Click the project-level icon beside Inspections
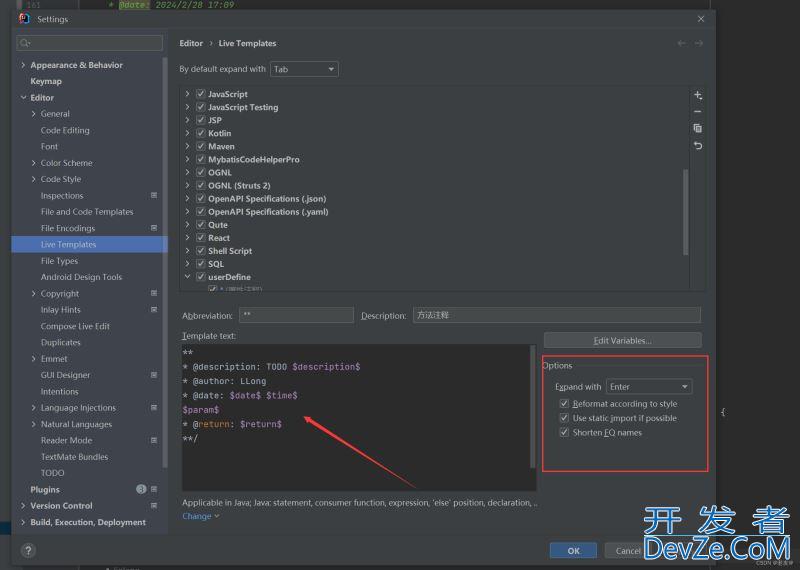 coord(154,195)
